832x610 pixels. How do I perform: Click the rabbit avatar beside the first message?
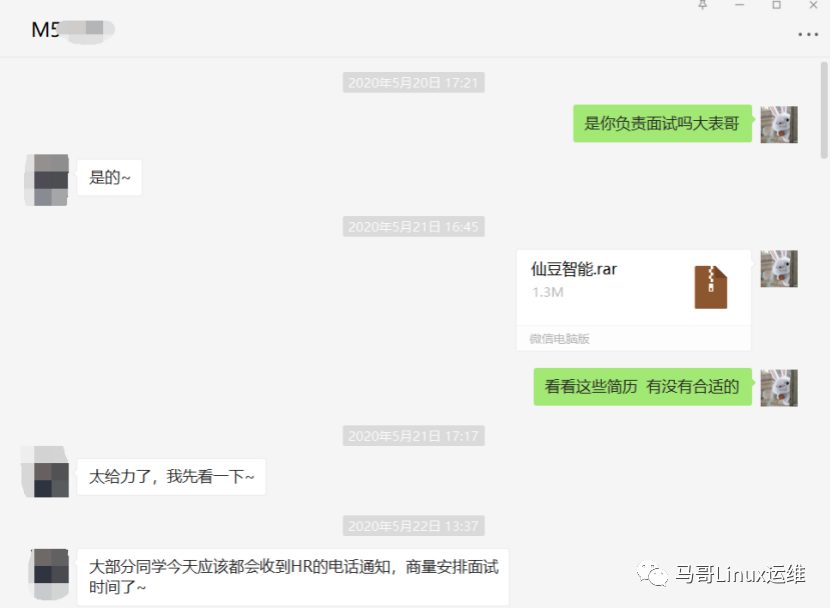[x=779, y=122]
